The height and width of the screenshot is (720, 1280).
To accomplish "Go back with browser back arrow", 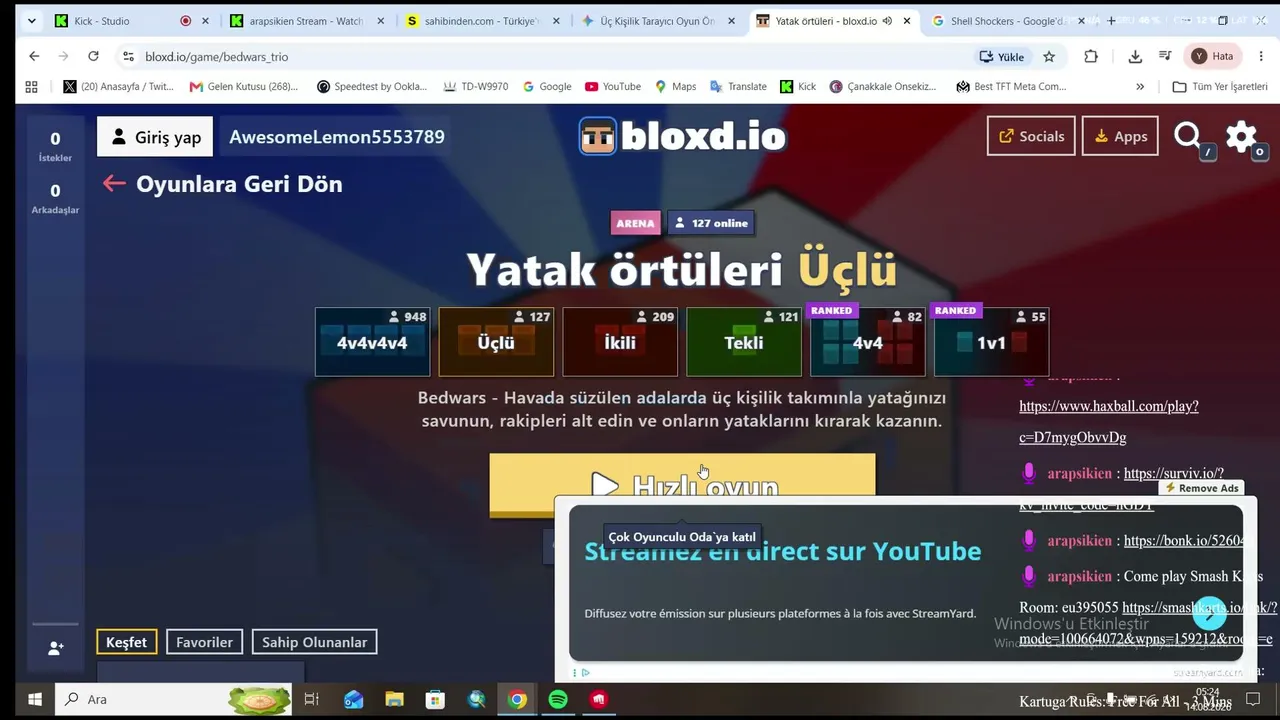I will coord(34,57).
